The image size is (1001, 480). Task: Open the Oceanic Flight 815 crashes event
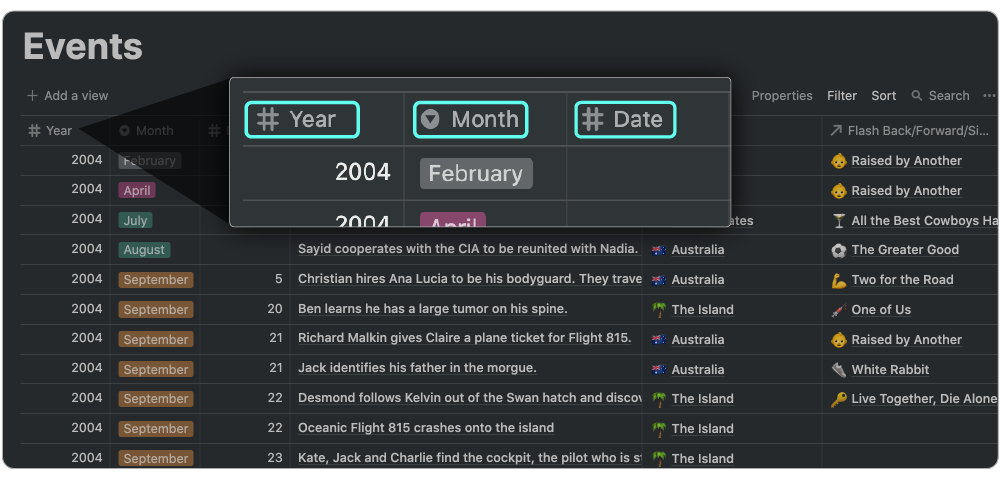pyautogui.click(x=426, y=428)
